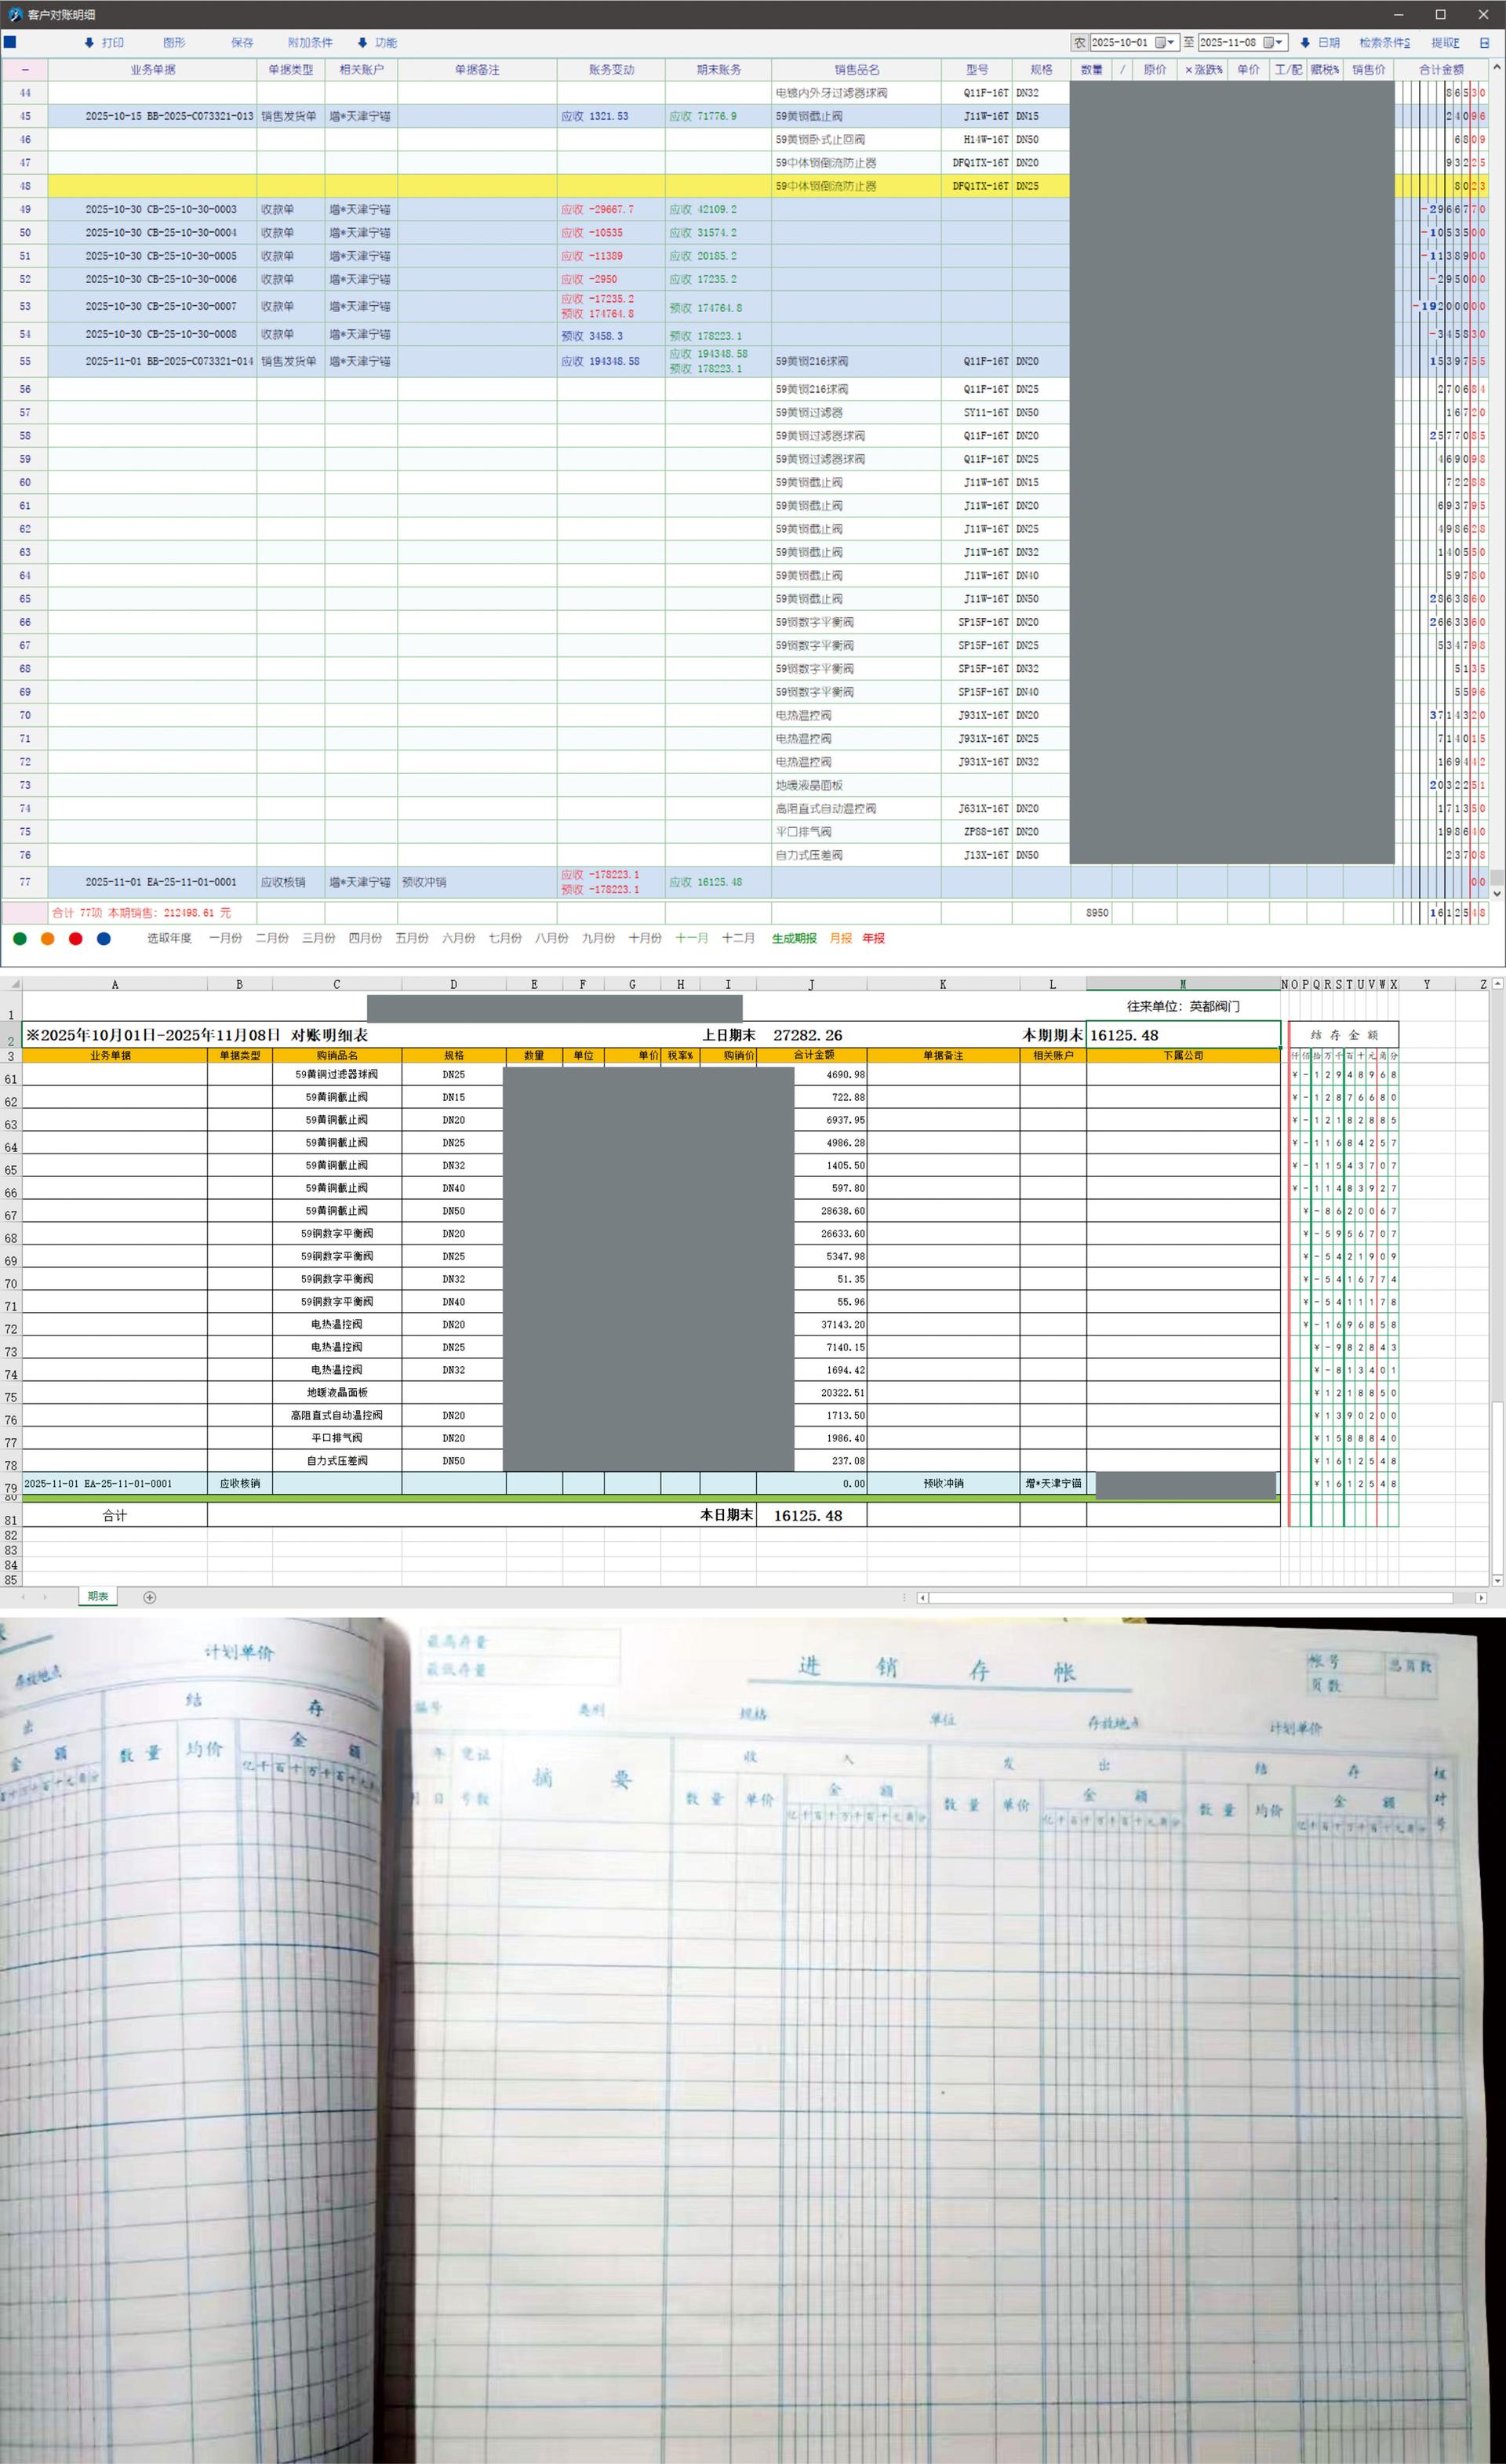The image size is (1506, 2464).
Task: Click the 检索条件 search button
Action: pyautogui.click(x=1384, y=43)
